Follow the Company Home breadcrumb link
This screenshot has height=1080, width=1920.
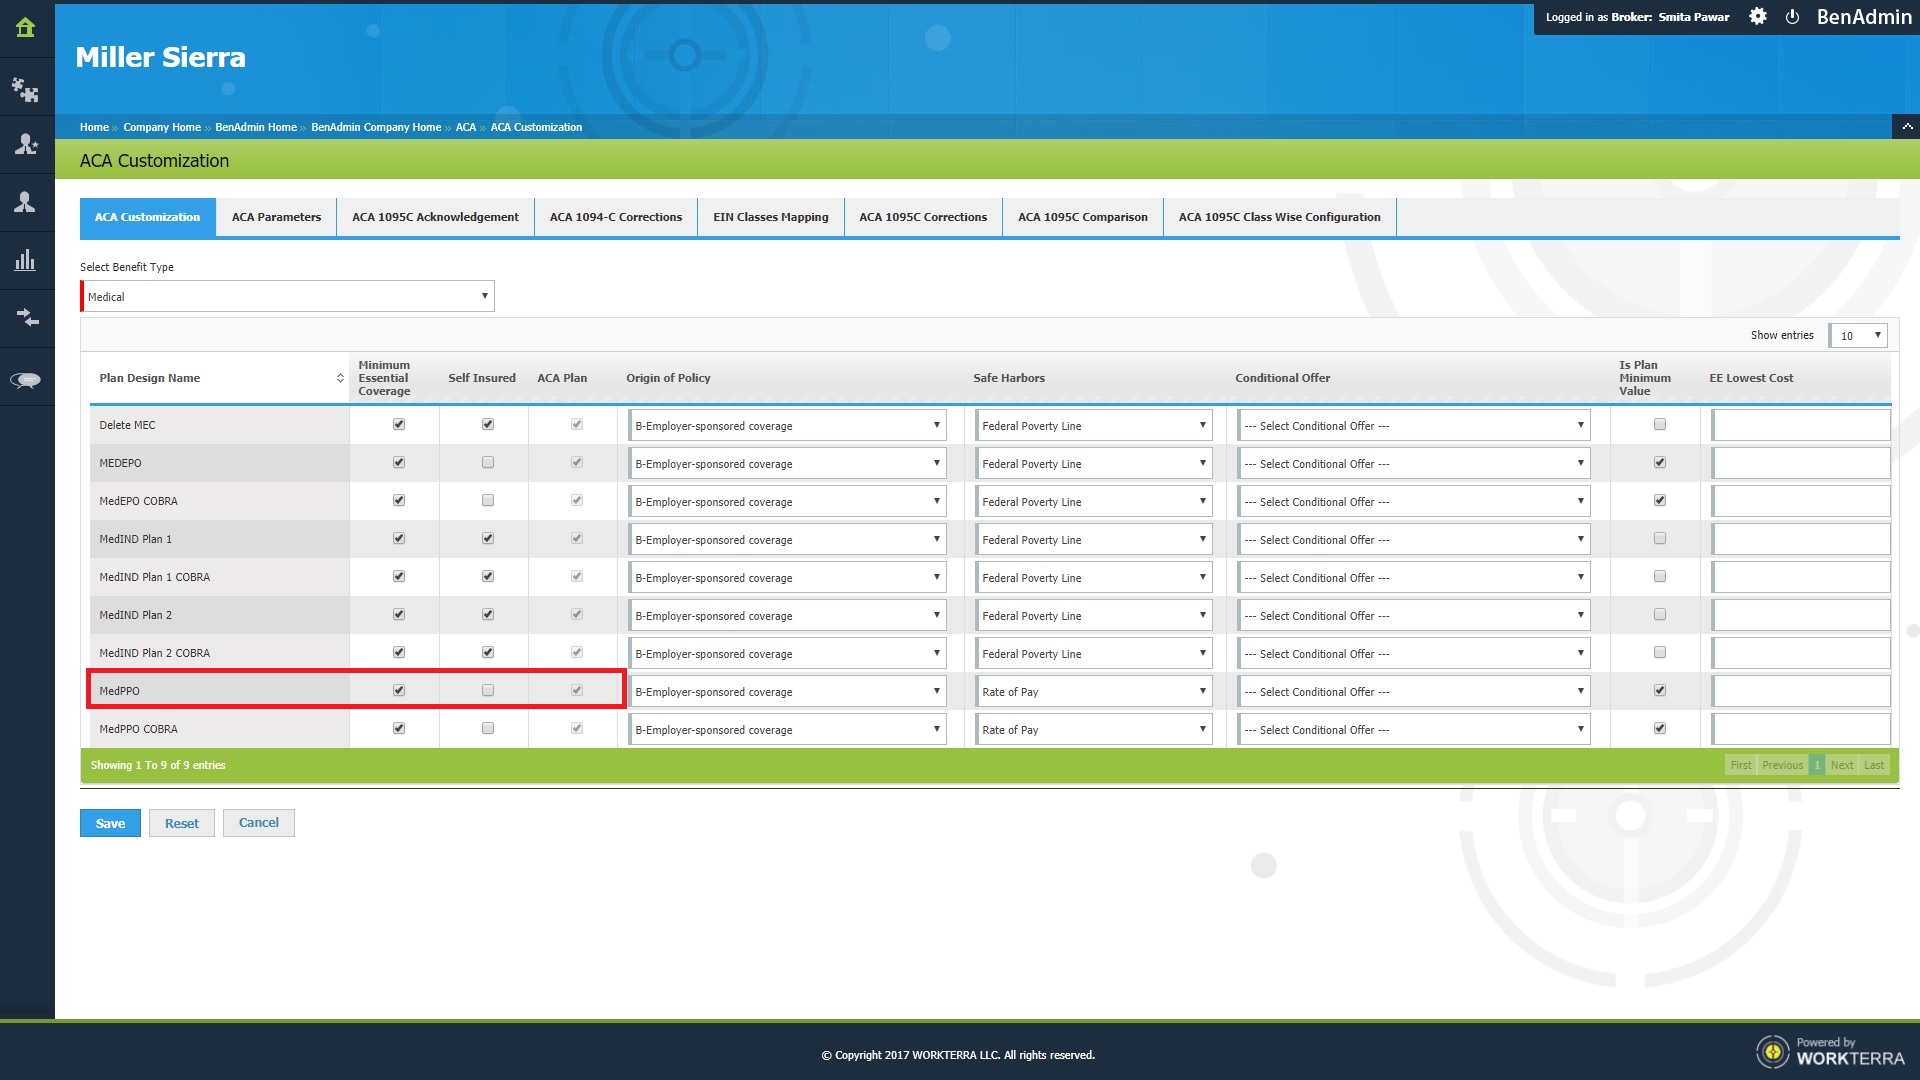(162, 127)
